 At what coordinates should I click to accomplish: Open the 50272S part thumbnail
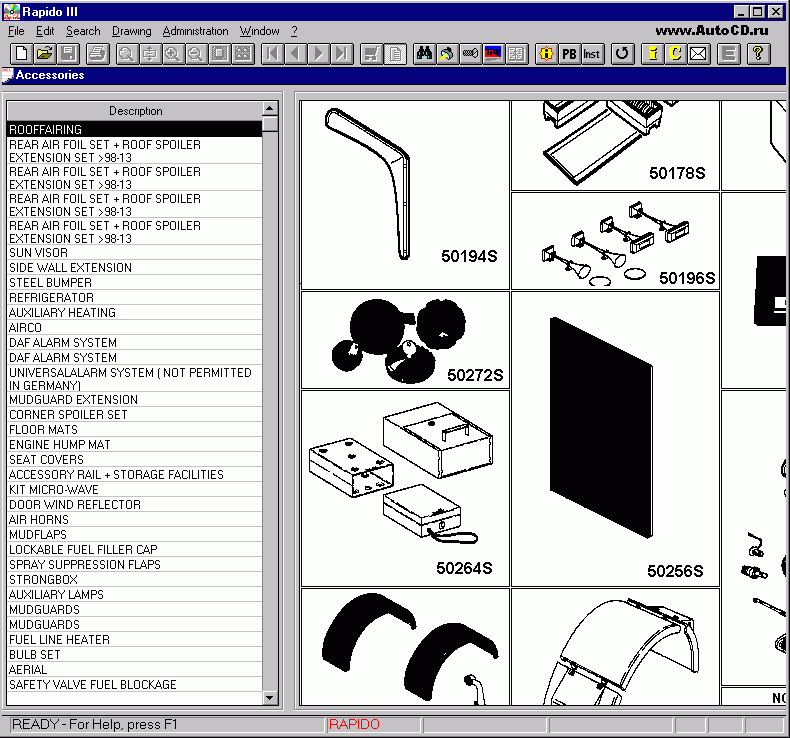pyautogui.click(x=405, y=340)
